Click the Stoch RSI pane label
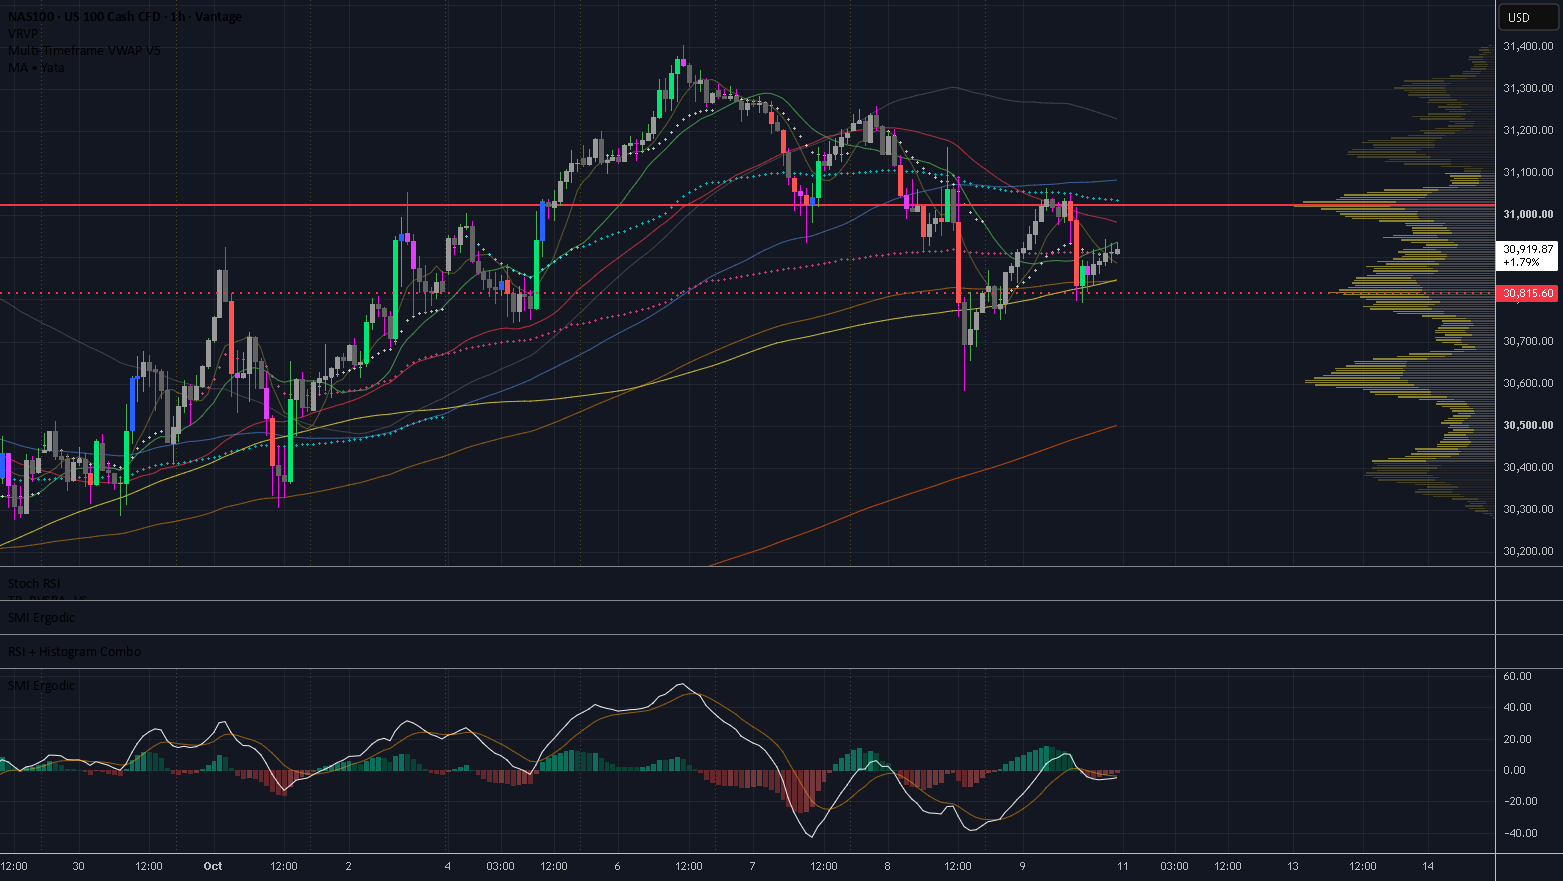Image resolution: width=1563 pixels, height=881 pixels. click(x=34, y=583)
